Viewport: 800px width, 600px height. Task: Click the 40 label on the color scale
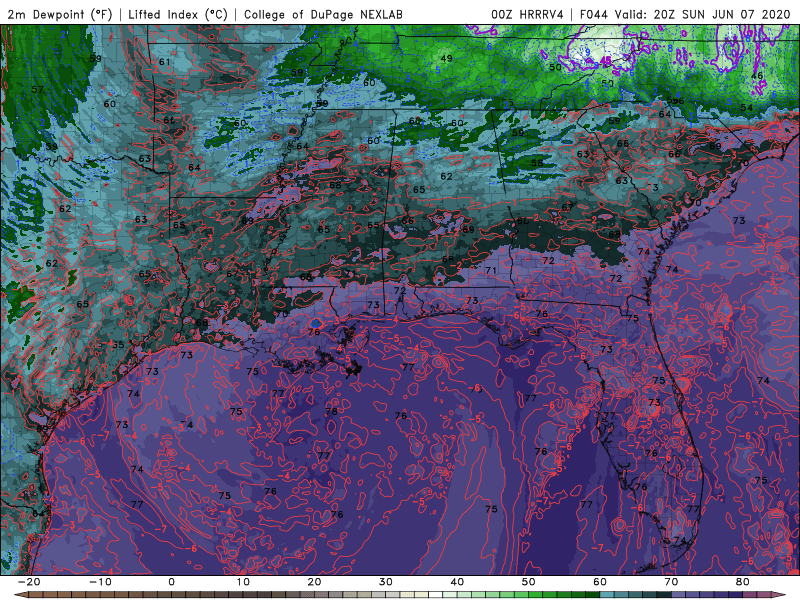(457, 582)
